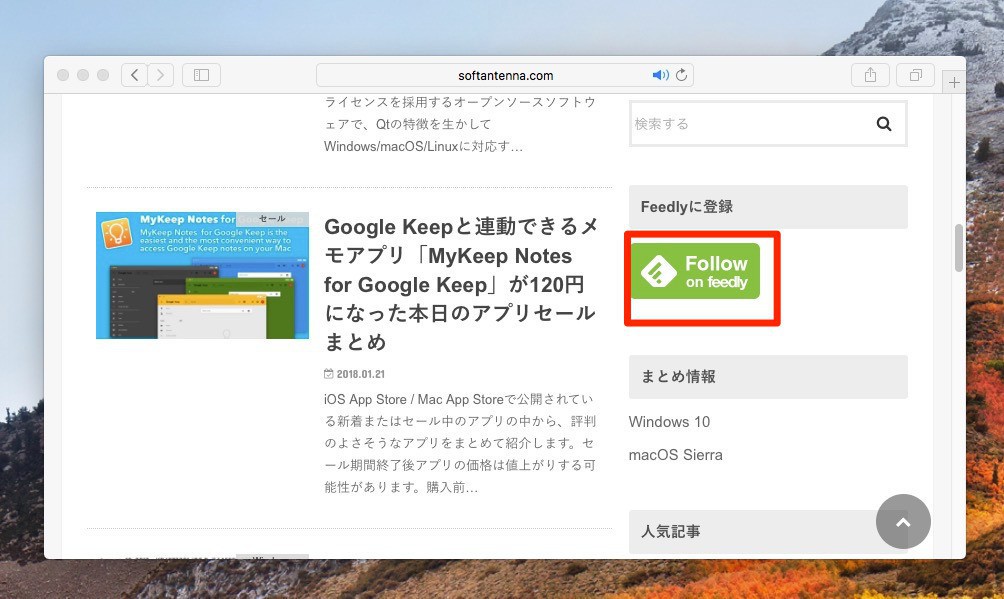Image resolution: width=1004 pixels, height=599 pixels.
Task: Click the 2018.01.21 article date
Action: tap(360, 374)
